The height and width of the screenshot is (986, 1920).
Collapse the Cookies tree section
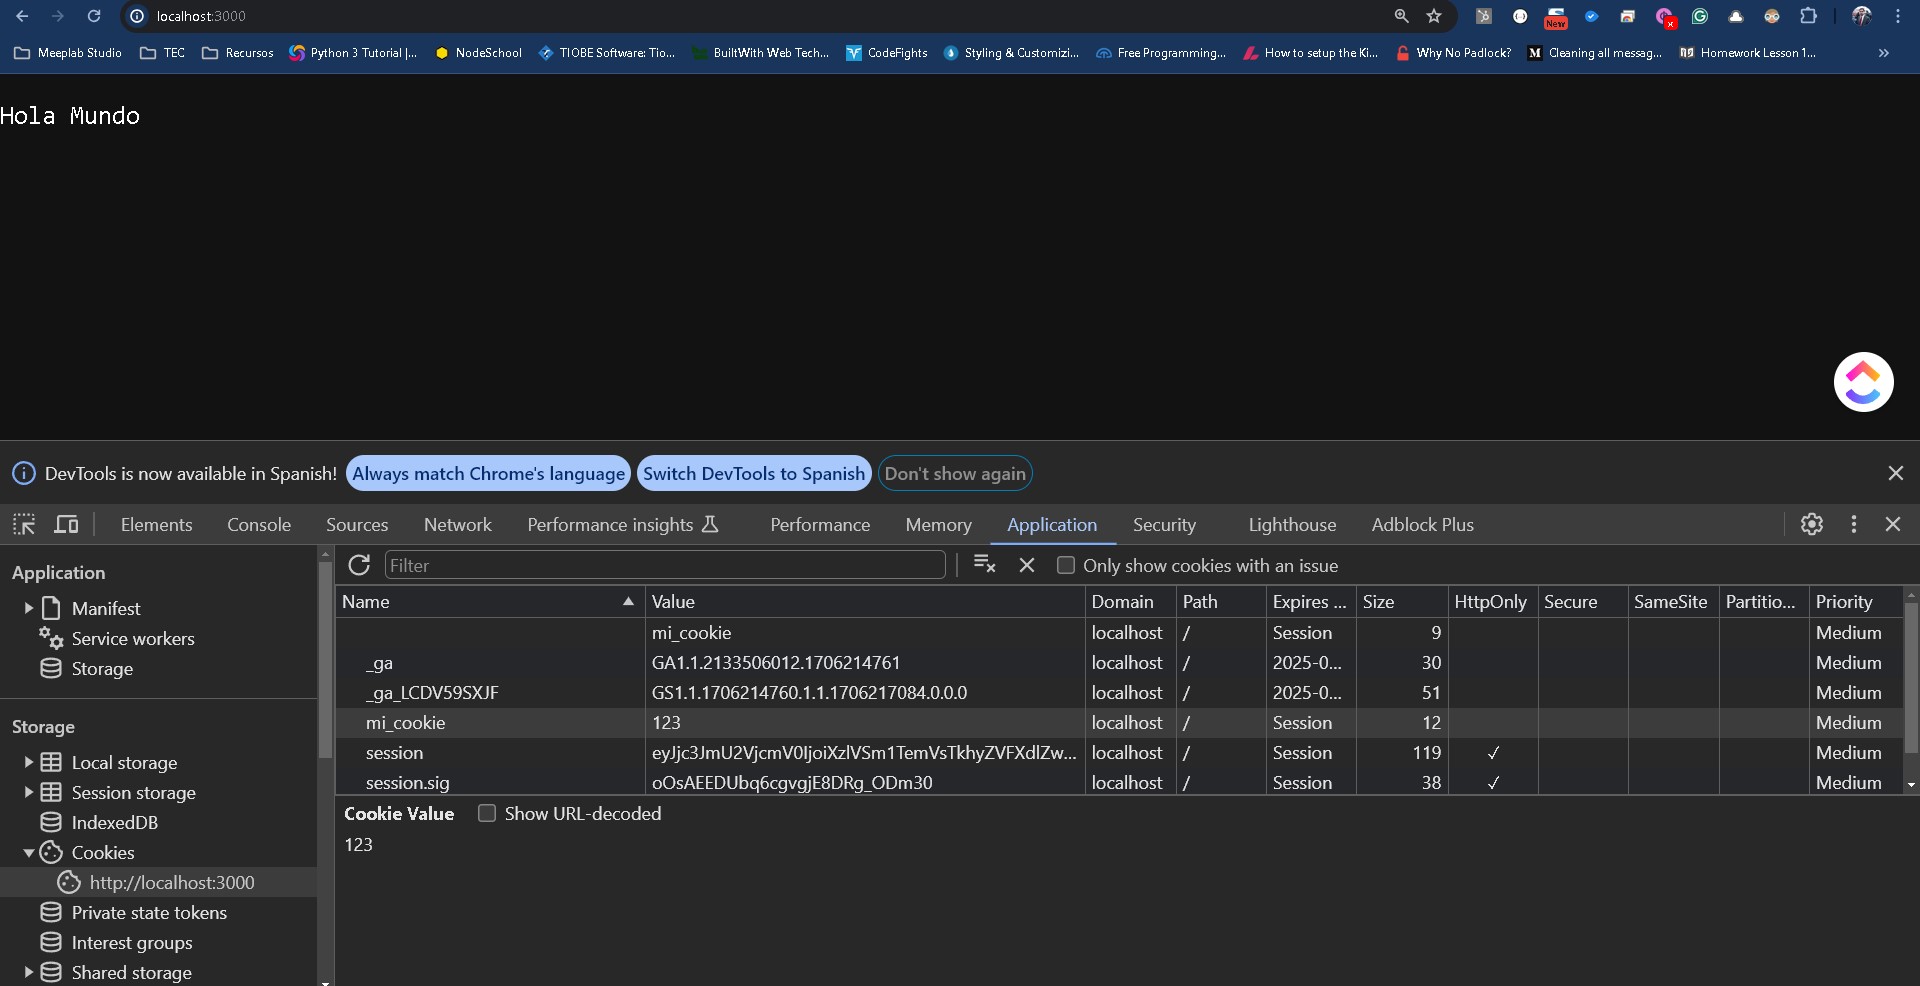(29, 853)
